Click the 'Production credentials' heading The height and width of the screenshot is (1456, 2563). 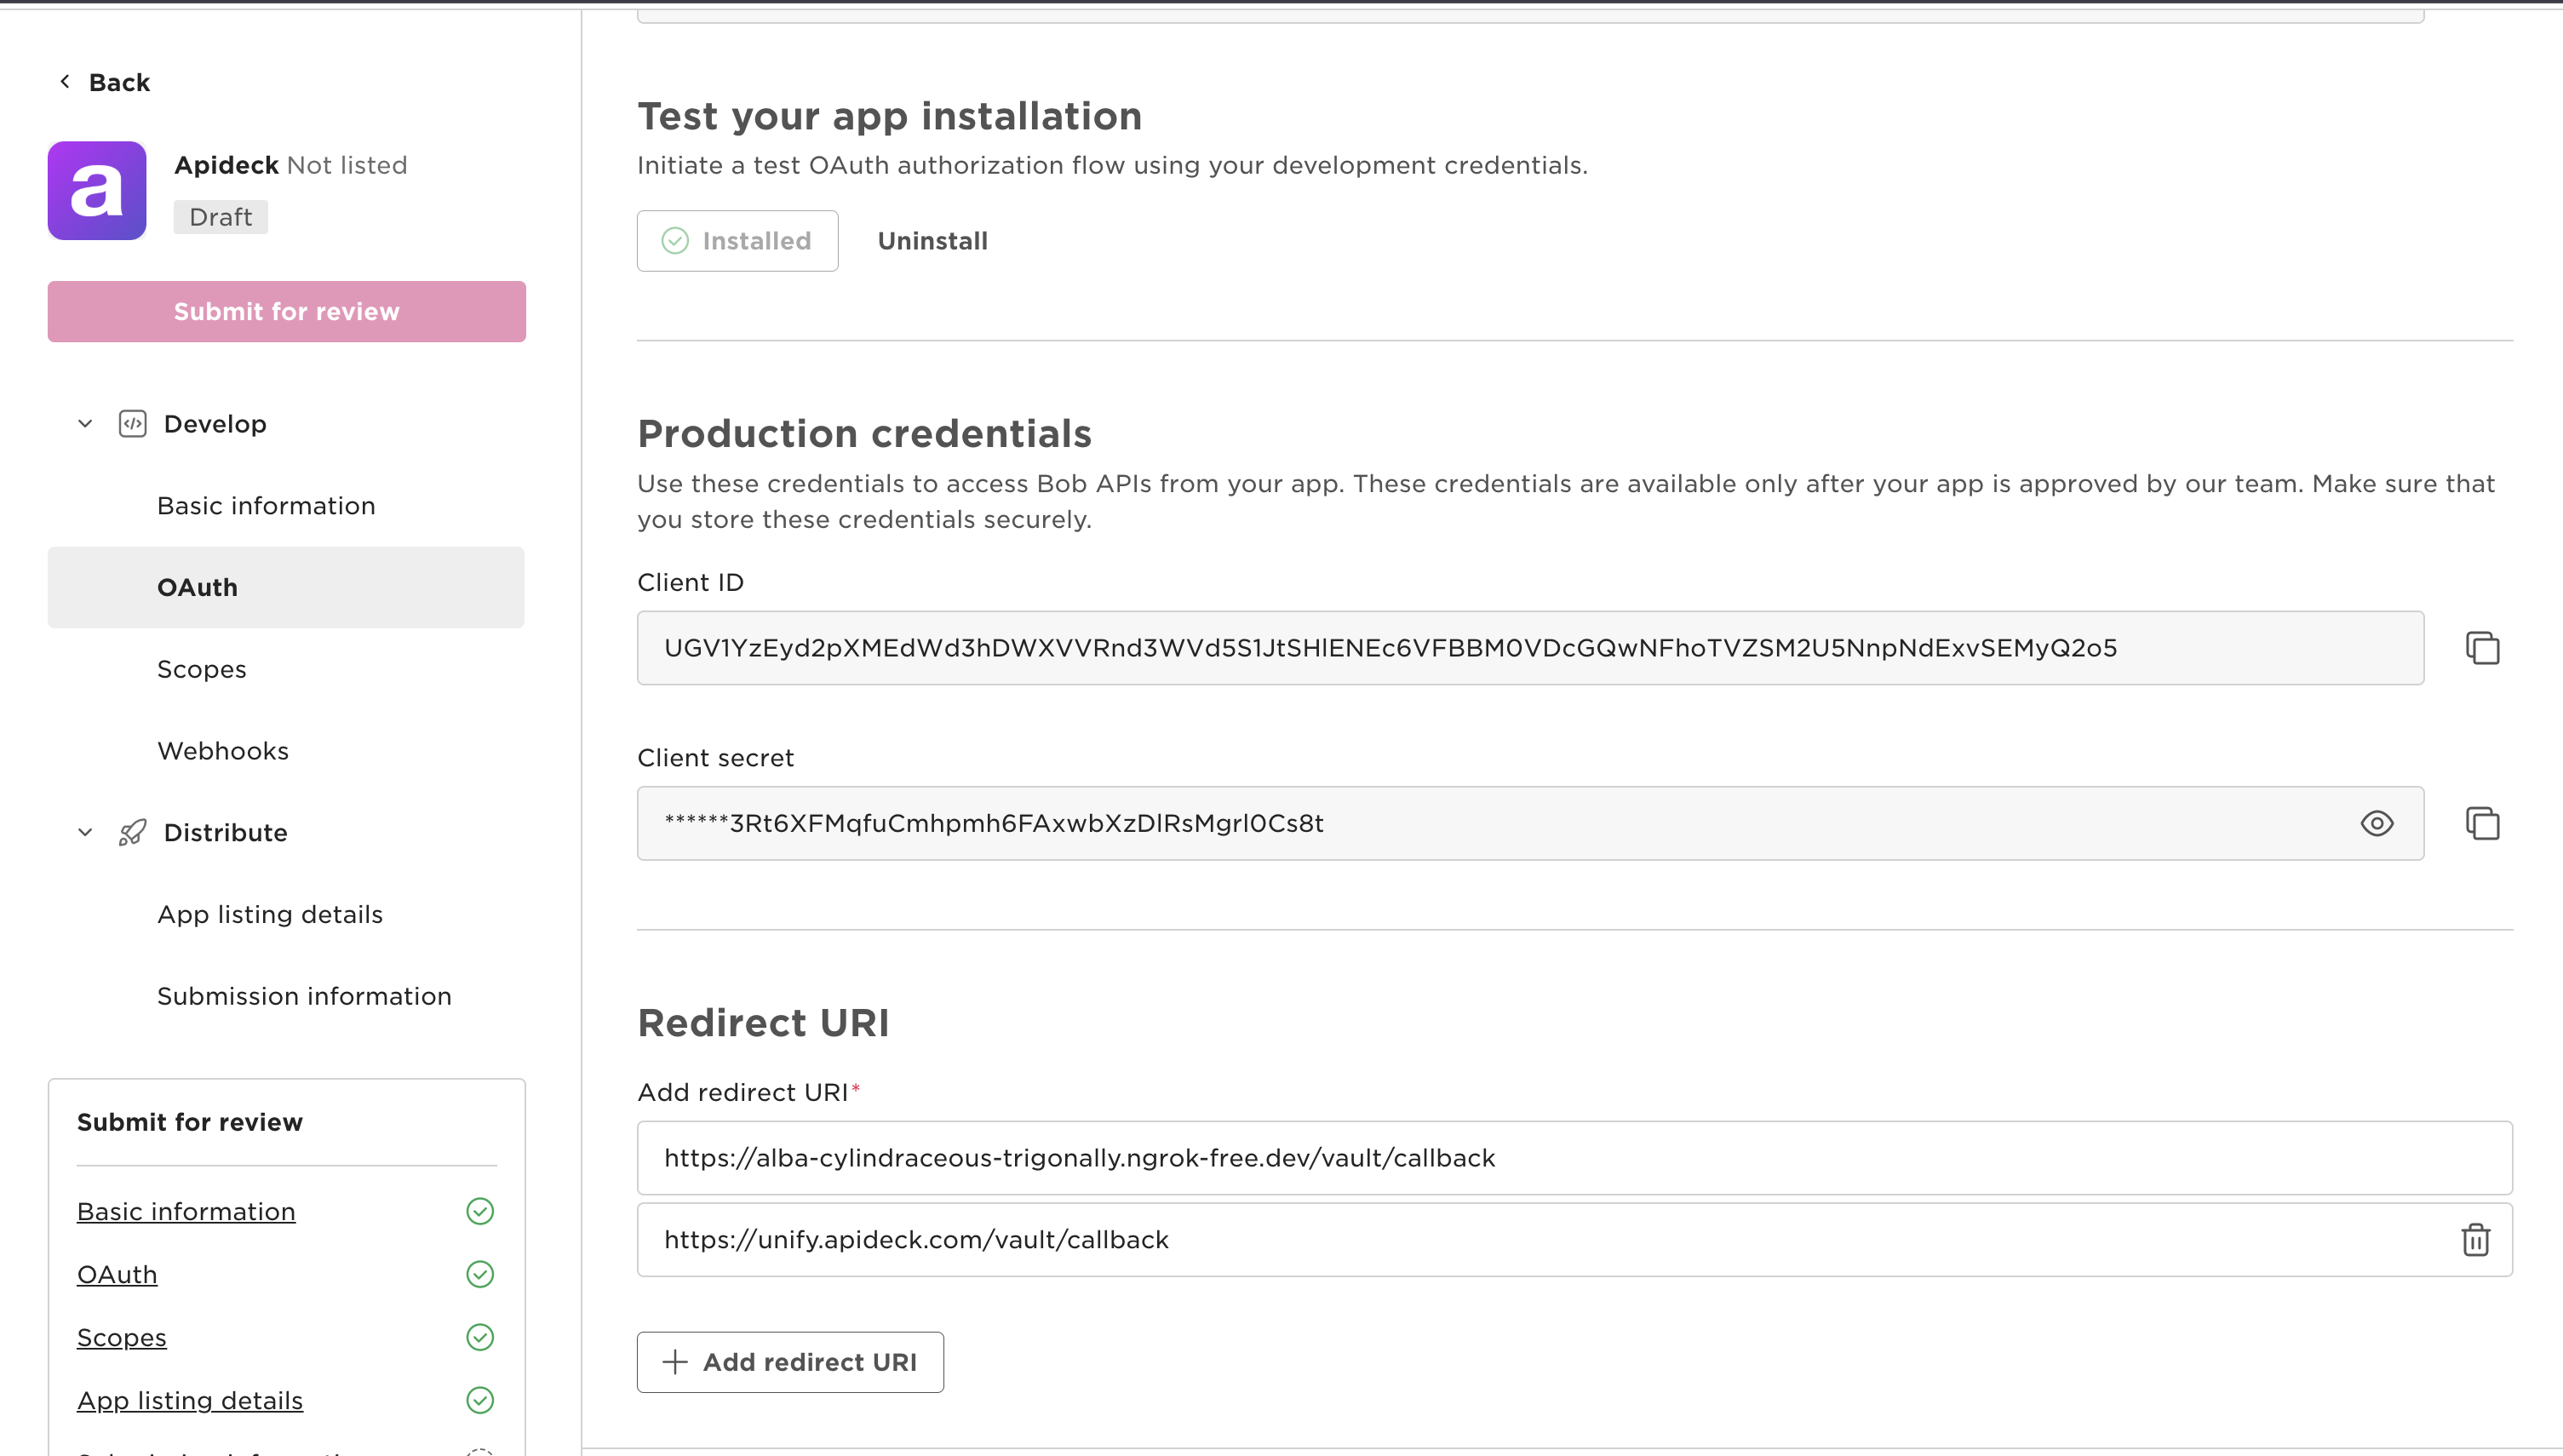coord(864,434)
